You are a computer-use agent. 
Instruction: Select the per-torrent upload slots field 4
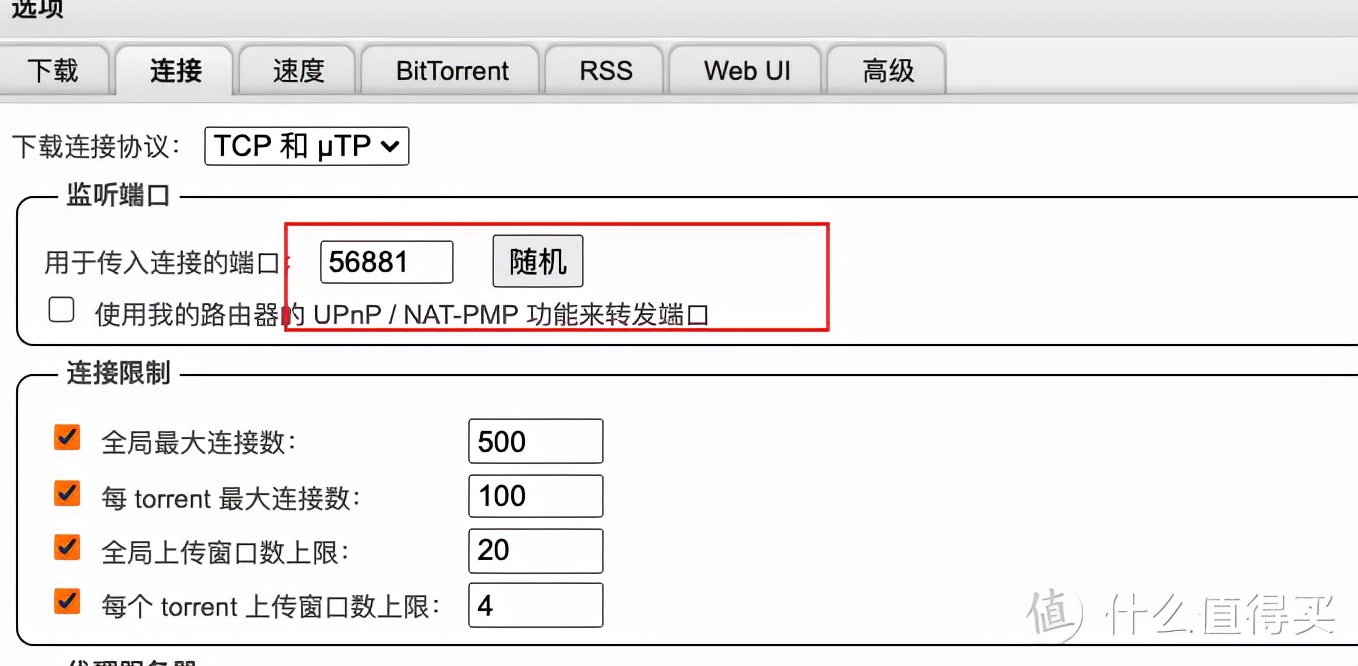[x=535, y=605]
